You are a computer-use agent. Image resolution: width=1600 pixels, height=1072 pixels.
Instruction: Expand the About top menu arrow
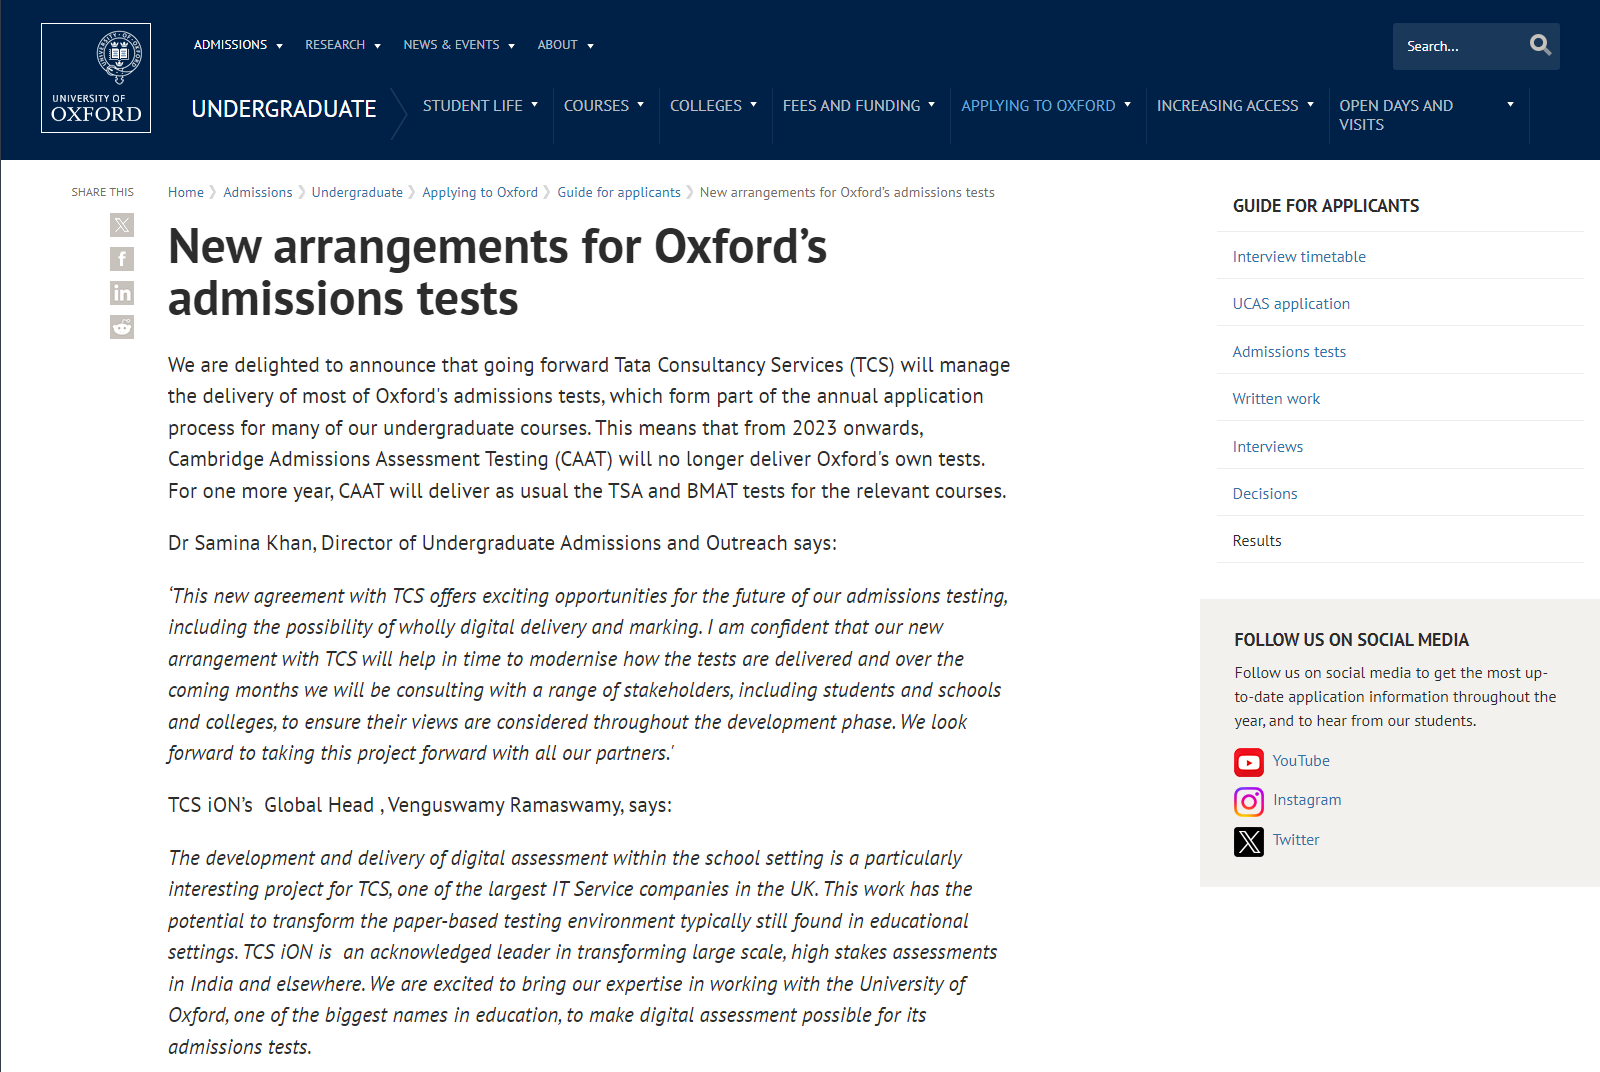point(590,46)
